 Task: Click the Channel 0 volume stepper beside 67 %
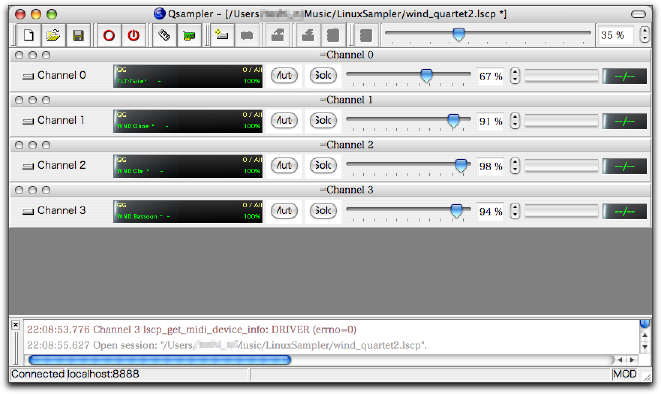pos(515,76)
